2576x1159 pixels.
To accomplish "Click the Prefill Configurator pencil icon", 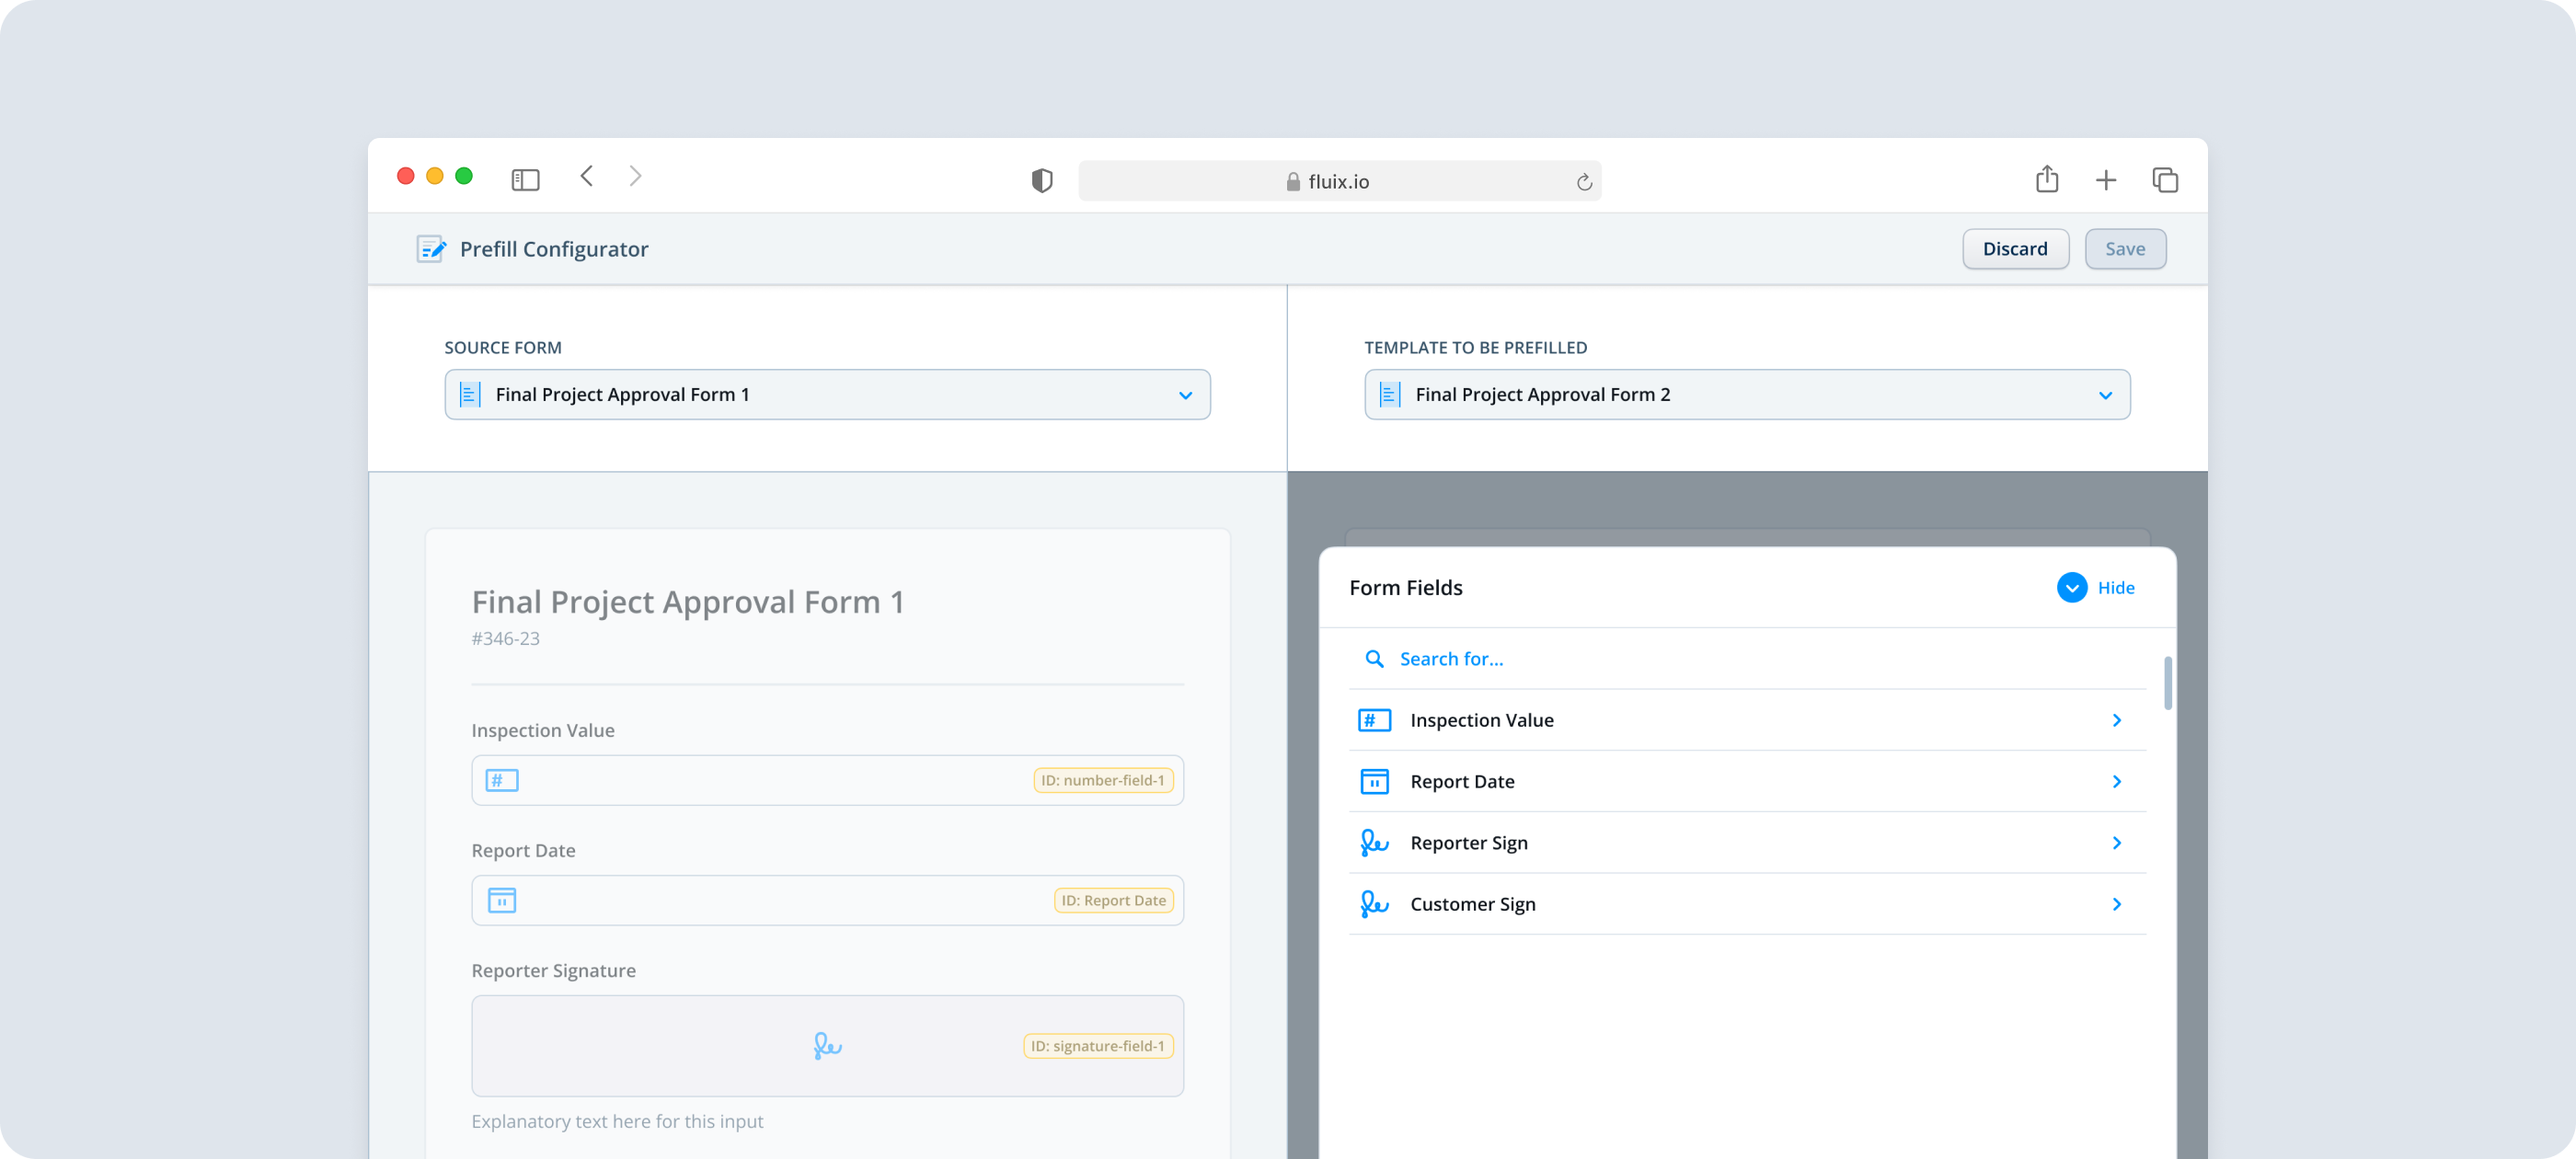I will coord(430,249).
